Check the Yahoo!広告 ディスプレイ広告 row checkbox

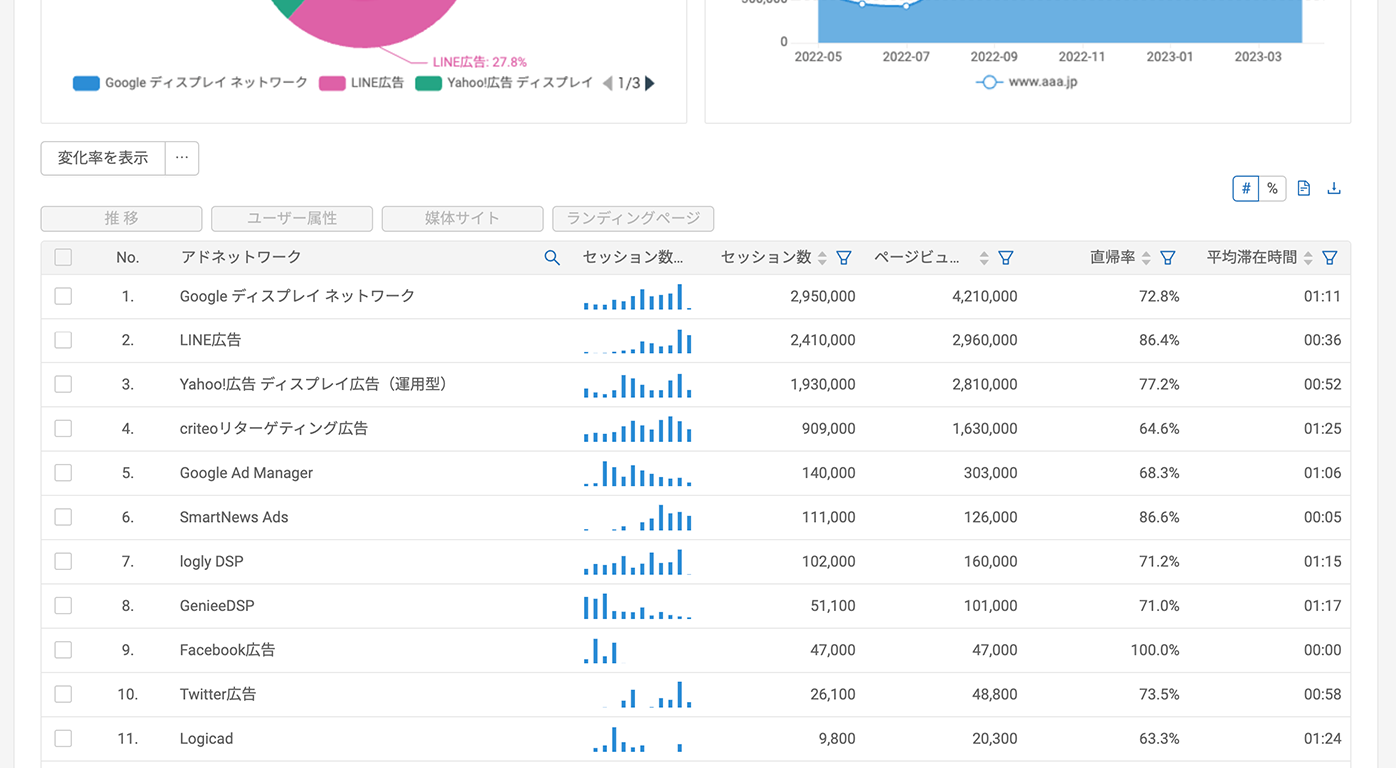click(63, 384)
